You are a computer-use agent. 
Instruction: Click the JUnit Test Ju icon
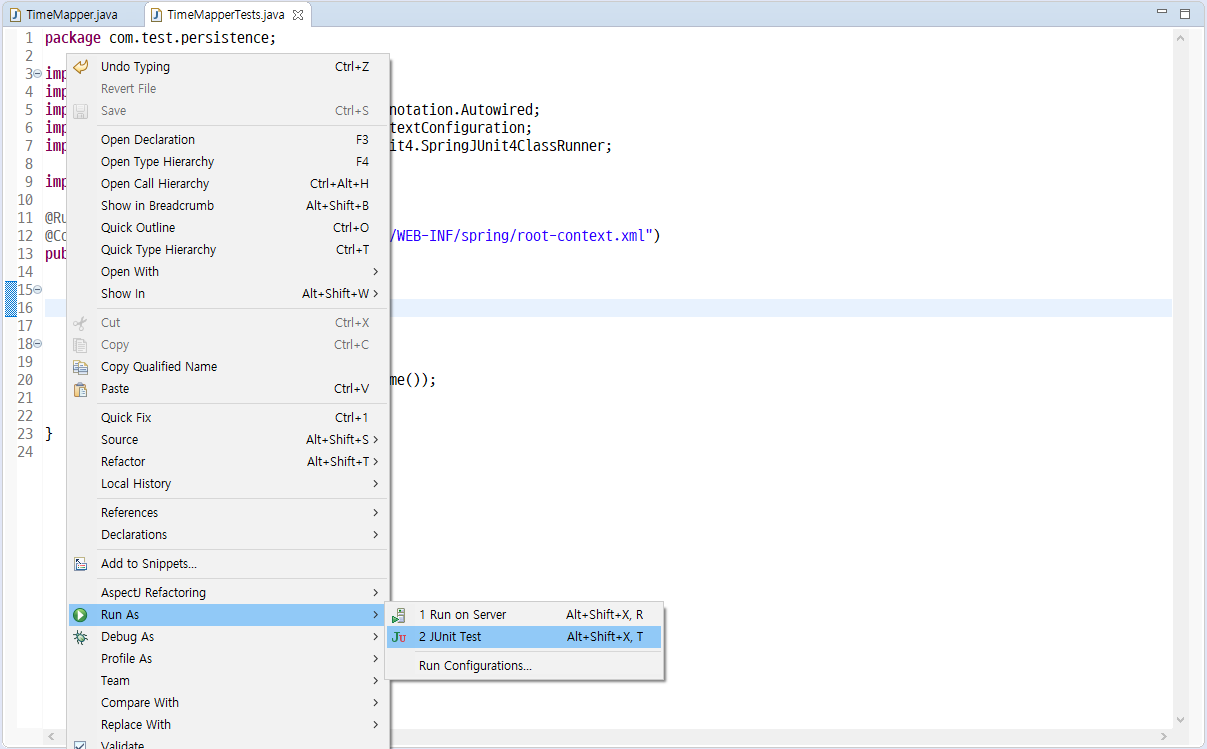[399, 637]
